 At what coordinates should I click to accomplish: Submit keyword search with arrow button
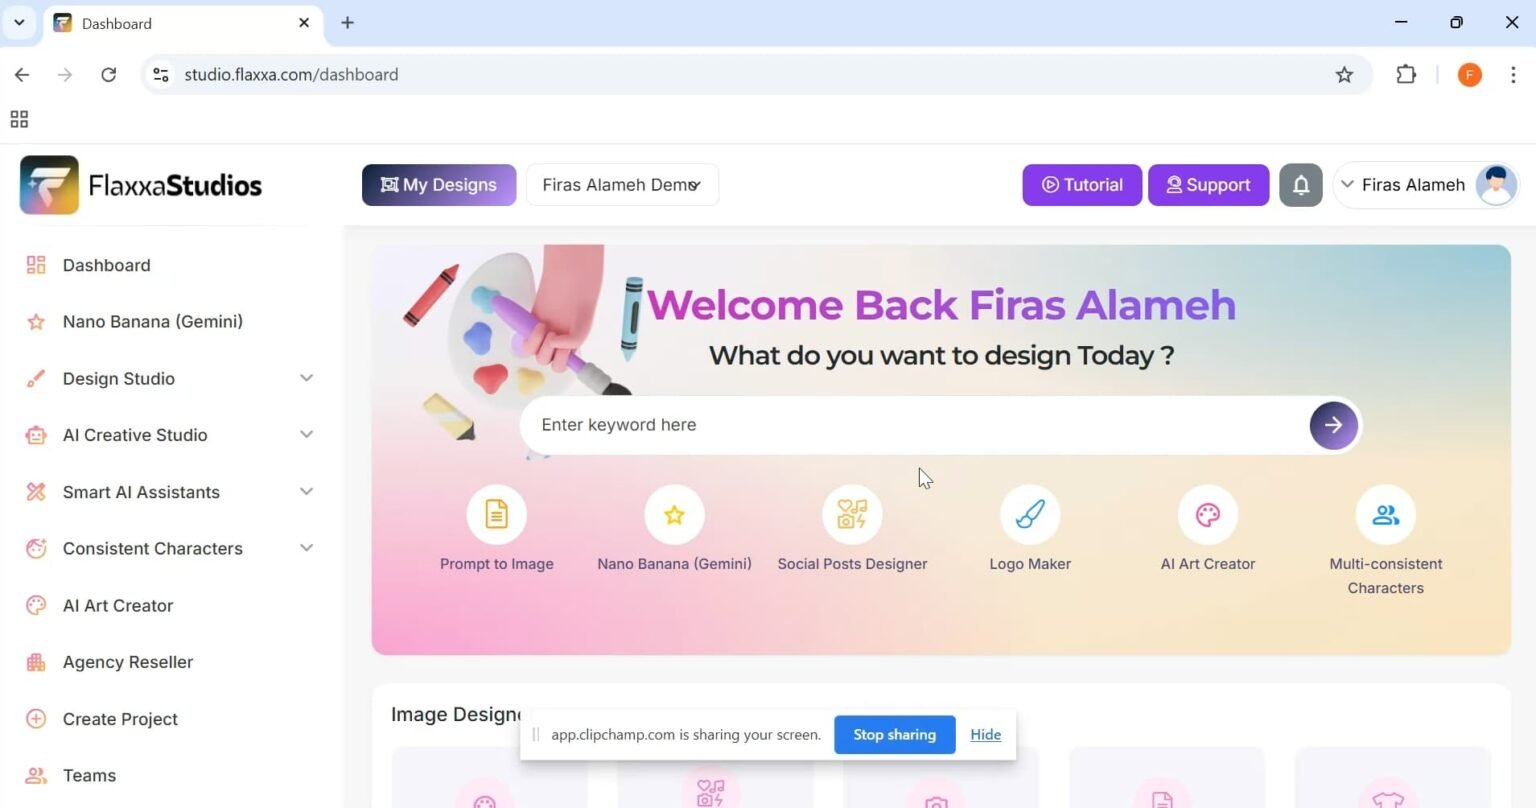coord(1334,425)
